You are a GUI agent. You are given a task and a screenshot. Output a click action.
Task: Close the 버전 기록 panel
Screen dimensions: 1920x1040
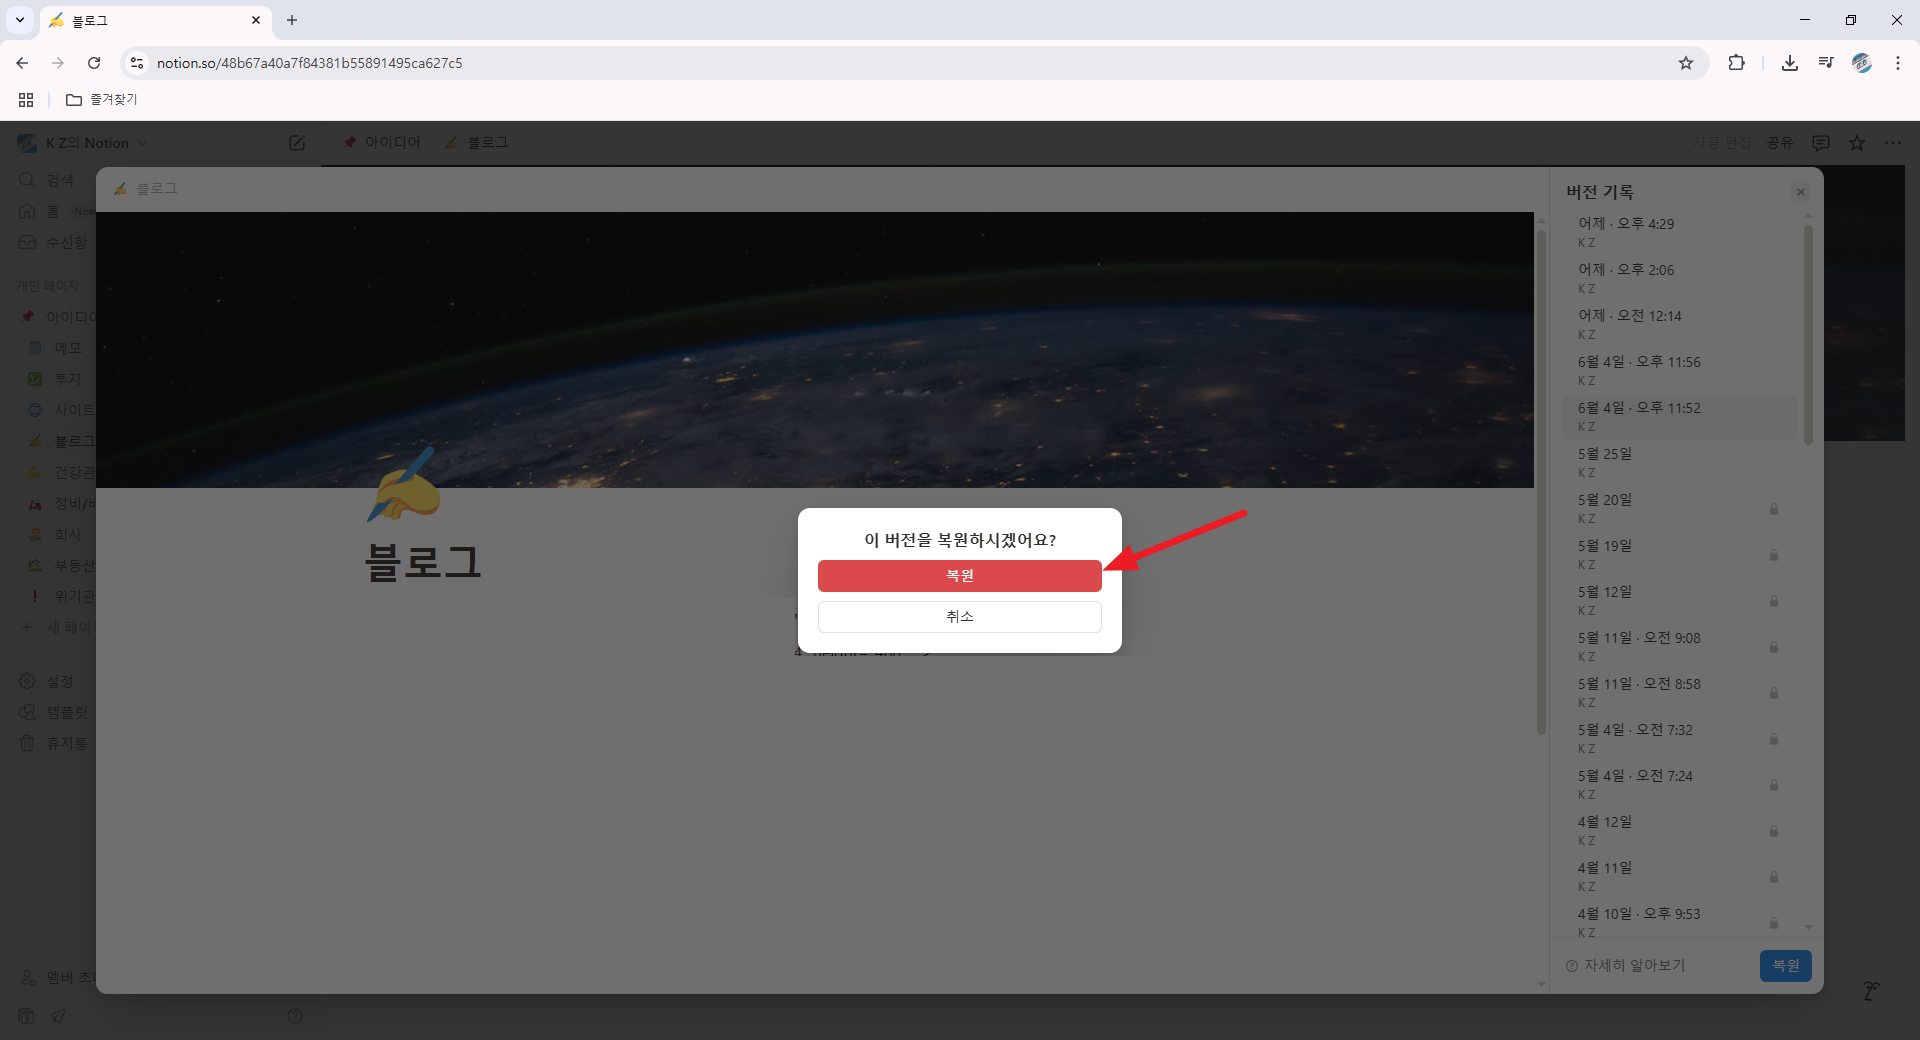[1800, 192]
